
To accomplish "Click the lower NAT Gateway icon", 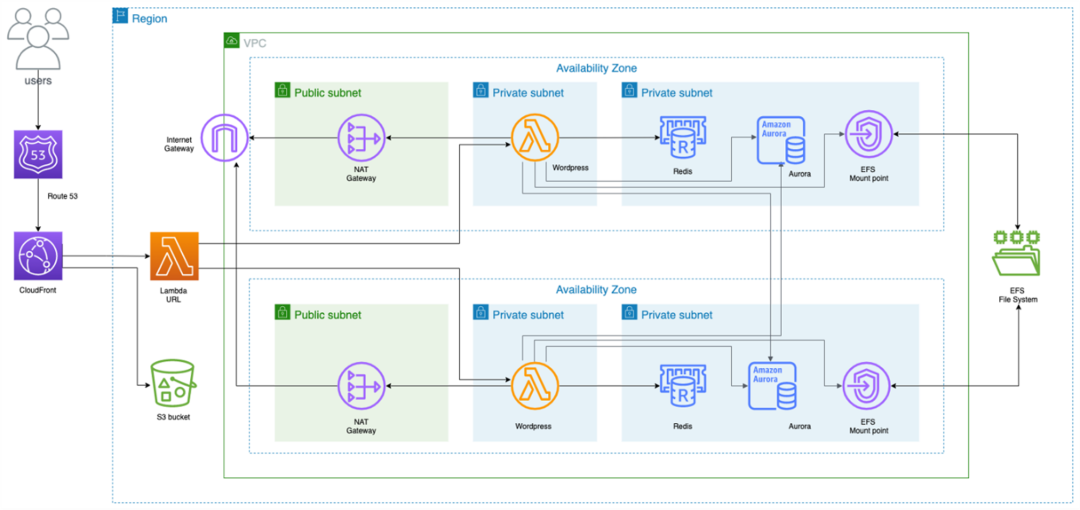I will [x=362, y=387].
